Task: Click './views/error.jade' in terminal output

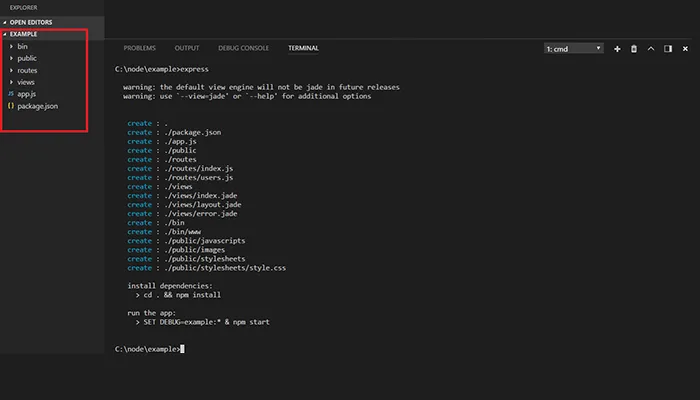Action: point(200,214)
